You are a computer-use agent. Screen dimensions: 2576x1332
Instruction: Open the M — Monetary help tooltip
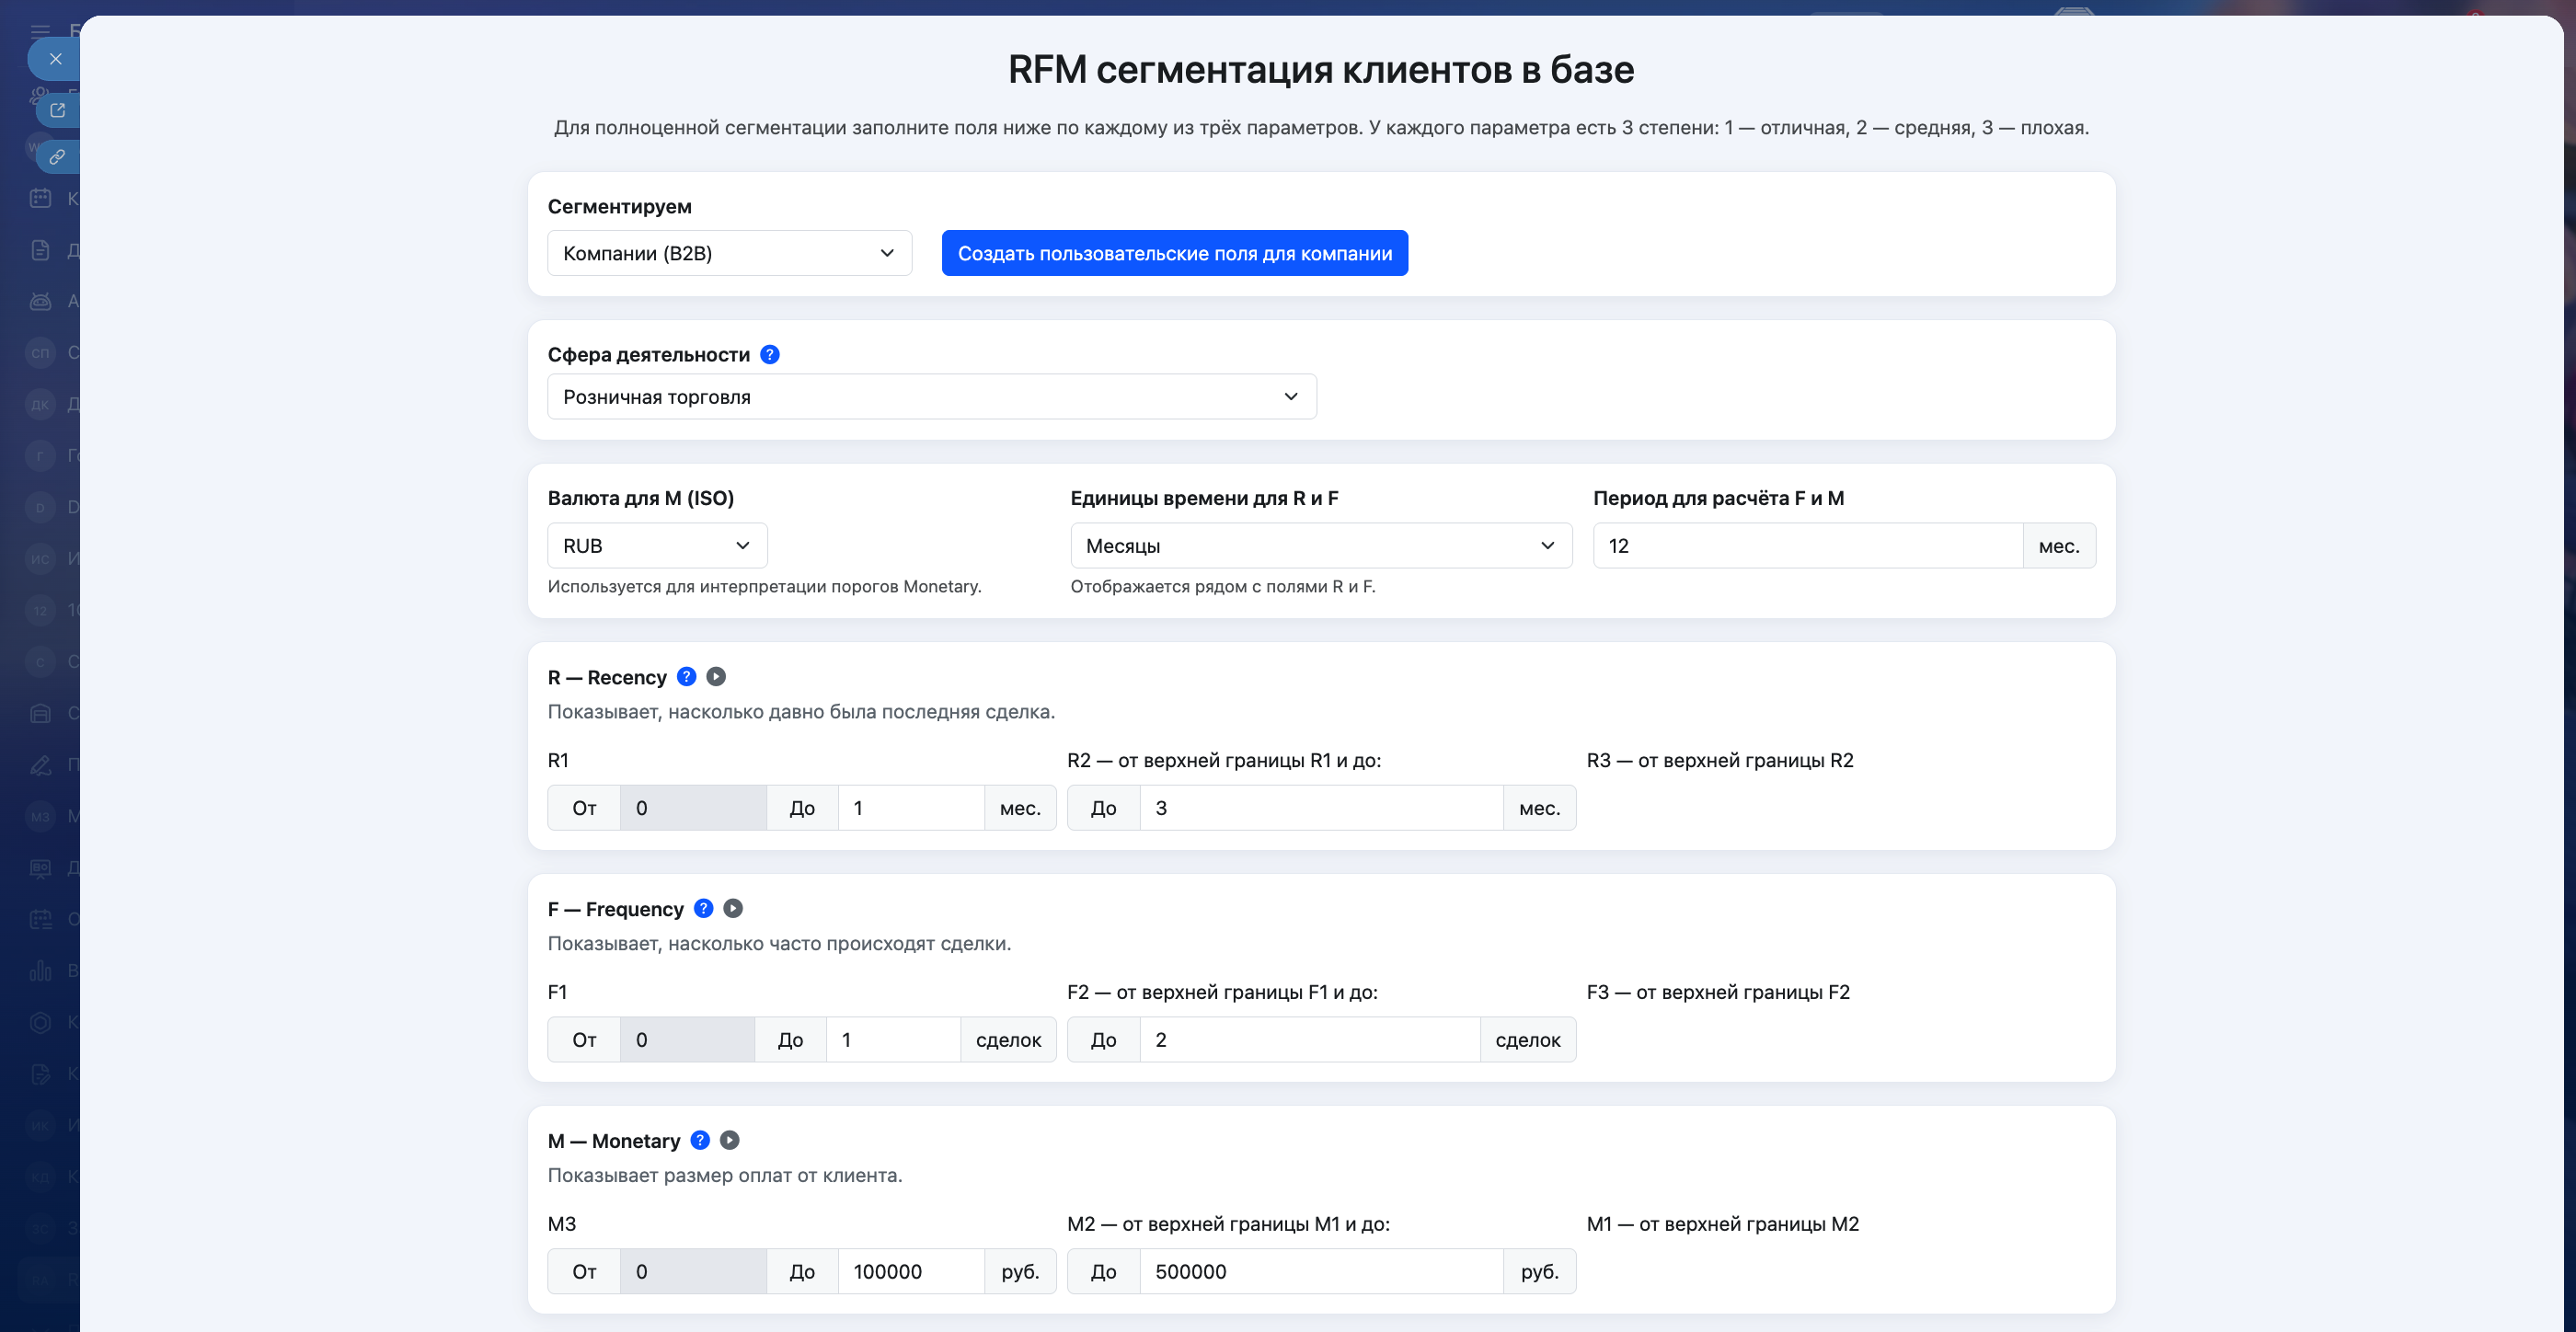[x=700, y=1141]
